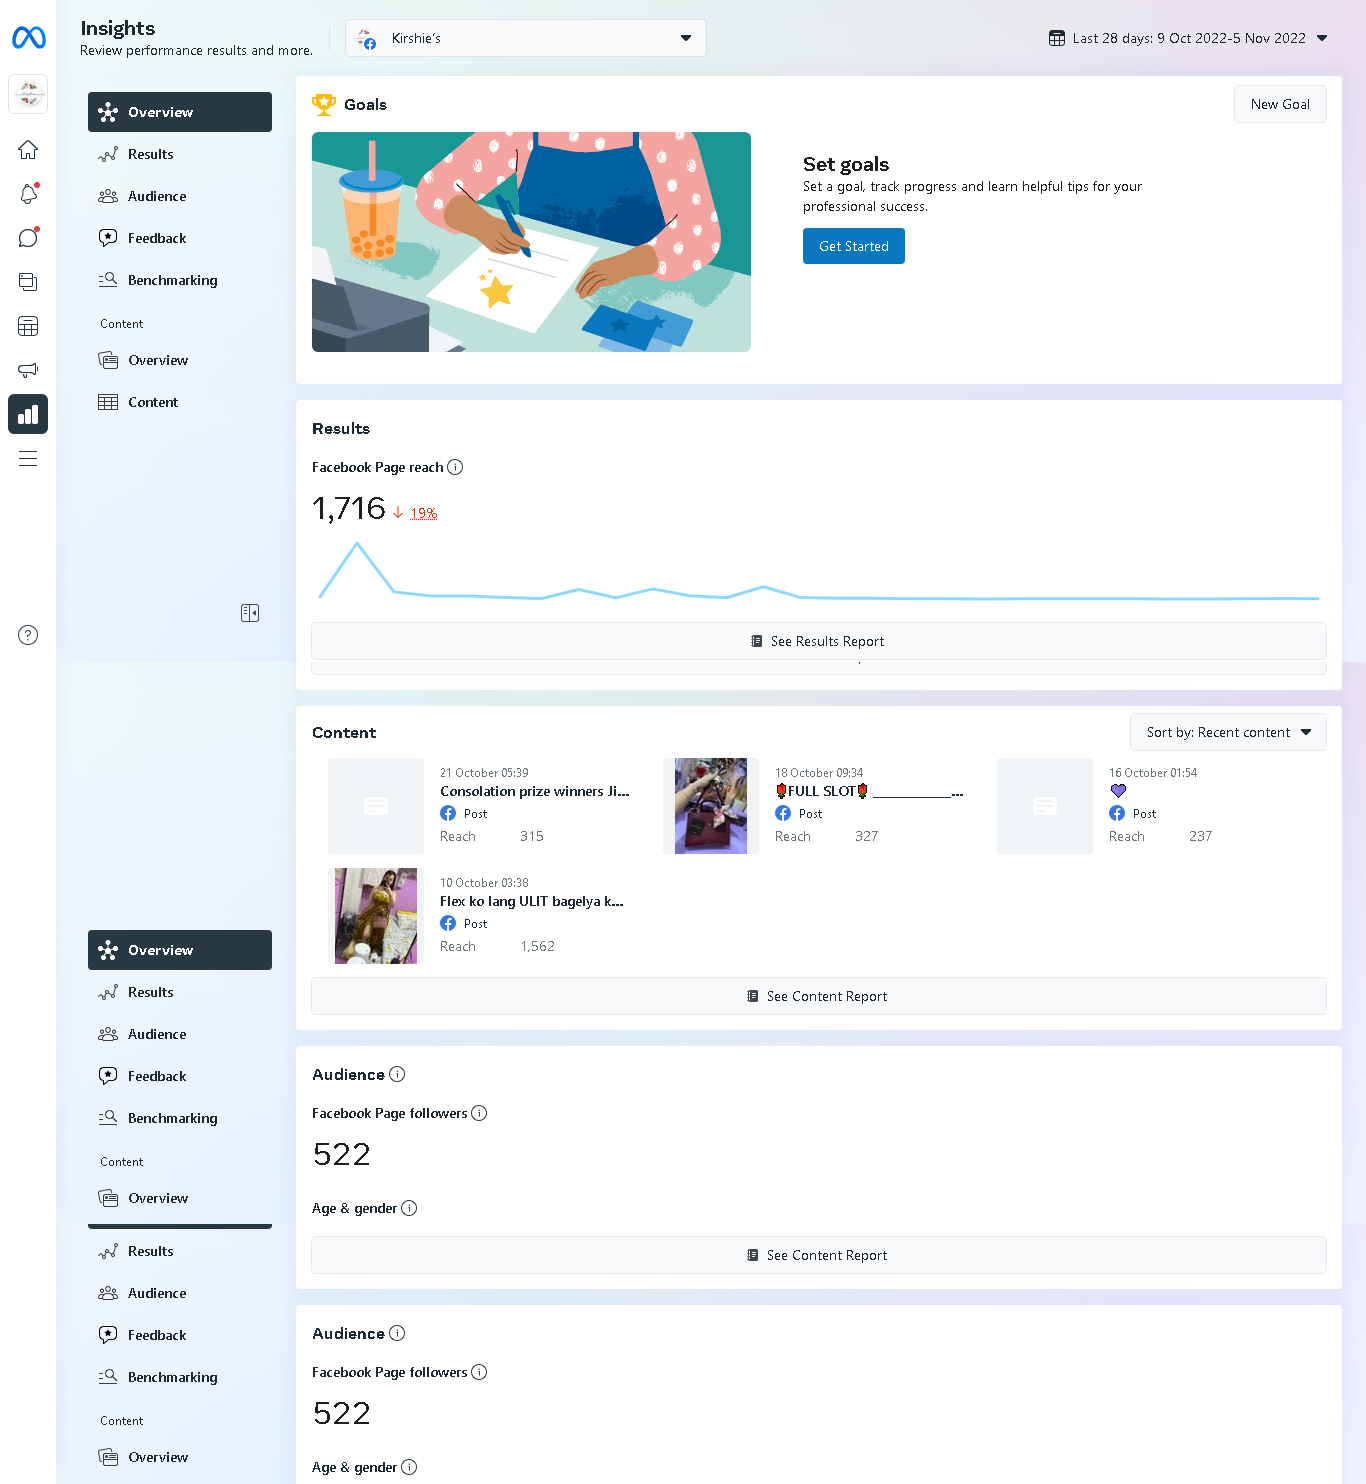Open Ads megaphone icon

(x=28, y=370)
